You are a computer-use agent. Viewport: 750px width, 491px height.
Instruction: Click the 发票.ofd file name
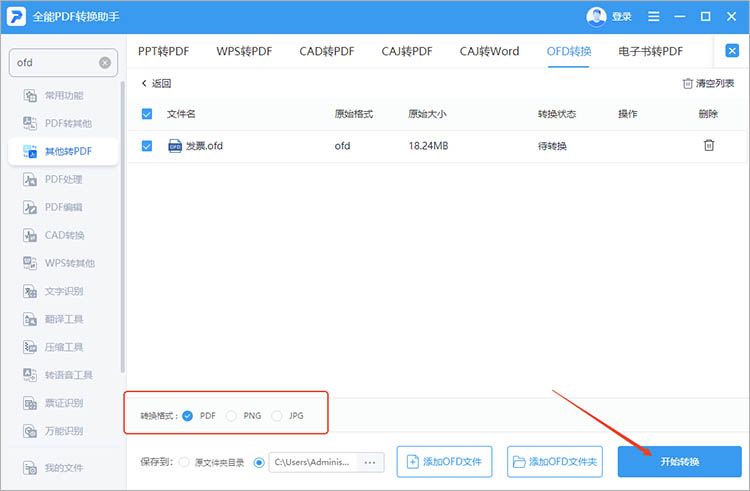coord(204,146)
